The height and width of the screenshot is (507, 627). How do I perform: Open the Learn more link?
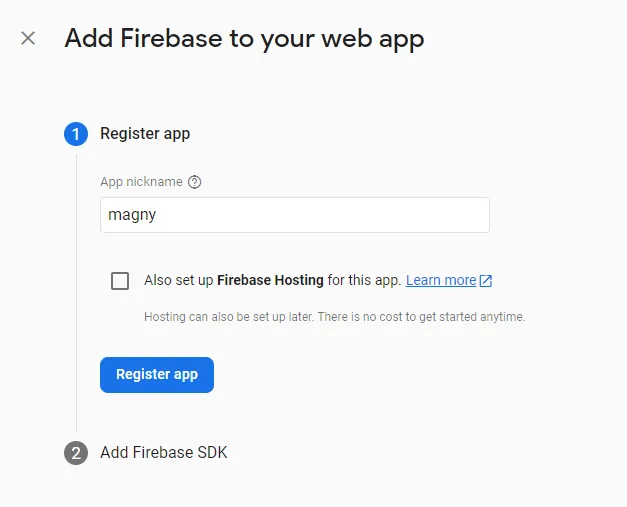click(440, 281)
